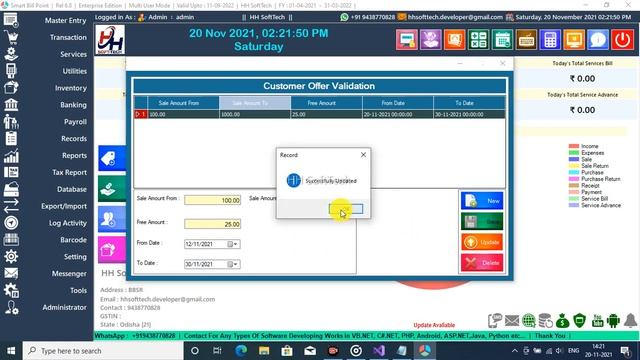Open the To Date picker dropdown
The image size is (640, 360).
pyautogui.click(x=233, y=264)
